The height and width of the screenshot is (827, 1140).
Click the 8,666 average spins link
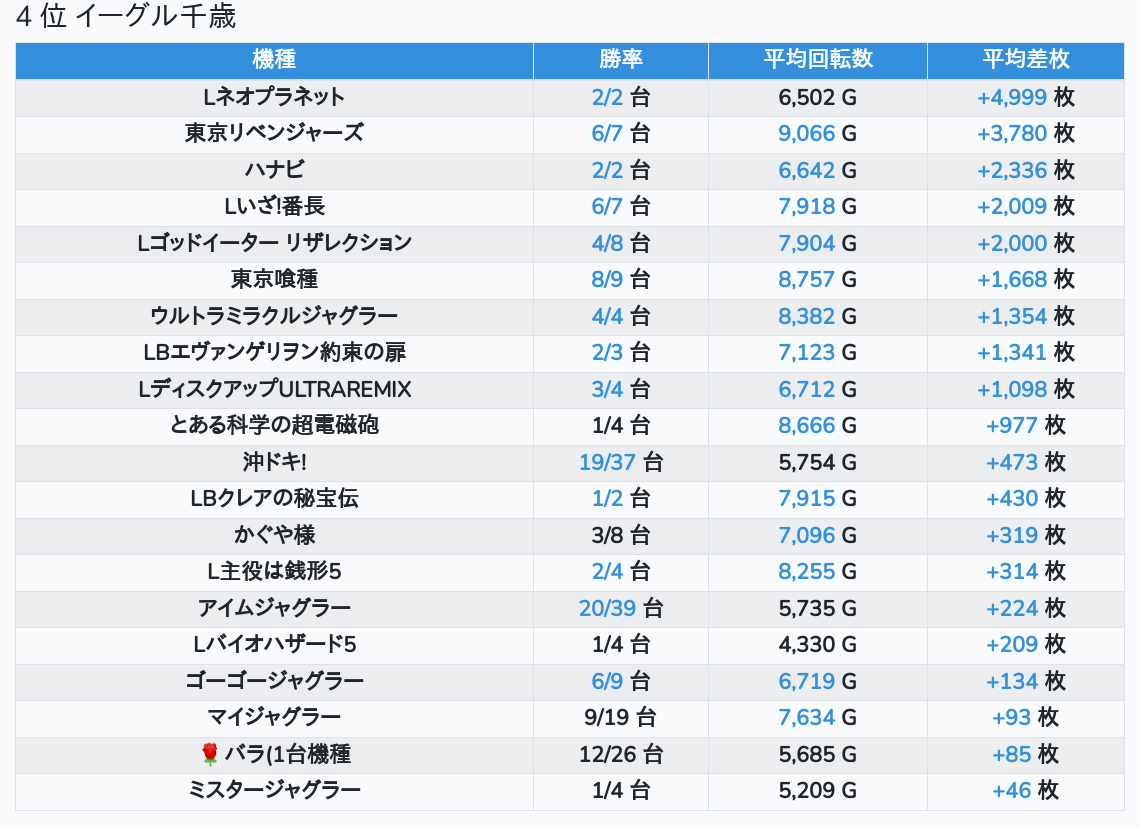(x=806, y=426)
